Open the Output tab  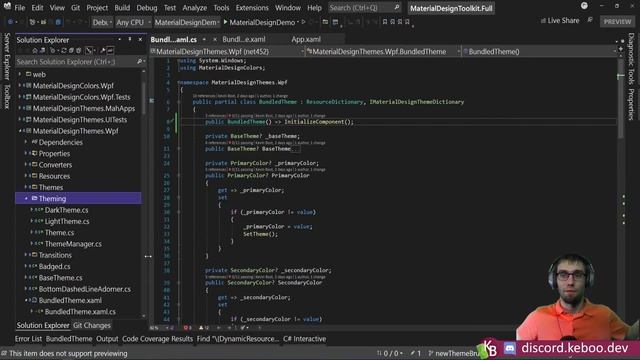(107, 339)
